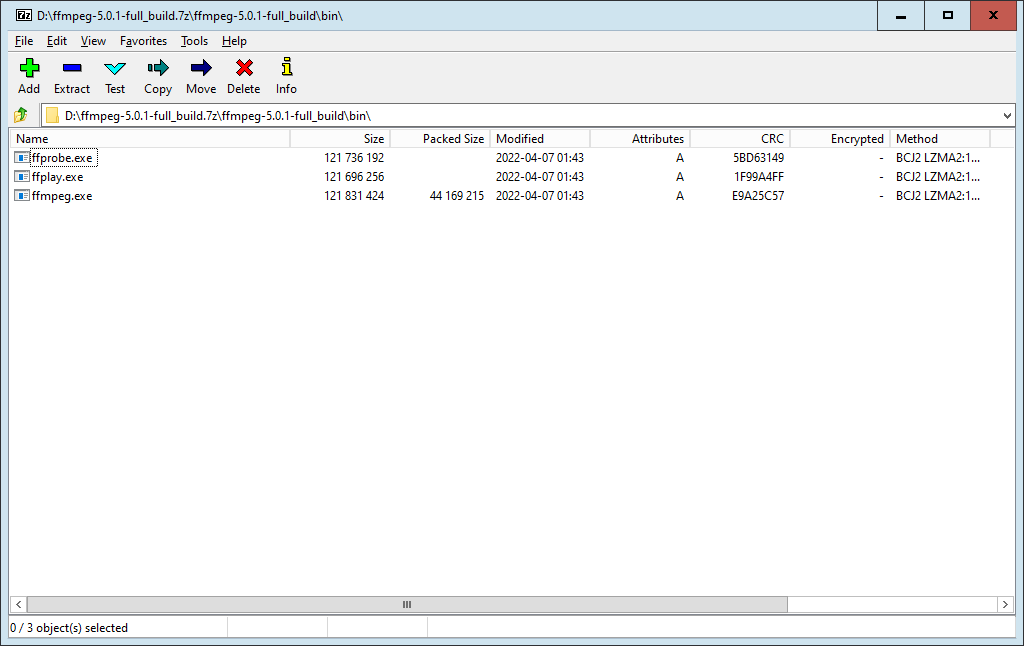This screenshot has height=646, width=1024.
Task: Expand the address path dropdown arrow
Action: 1007,116
